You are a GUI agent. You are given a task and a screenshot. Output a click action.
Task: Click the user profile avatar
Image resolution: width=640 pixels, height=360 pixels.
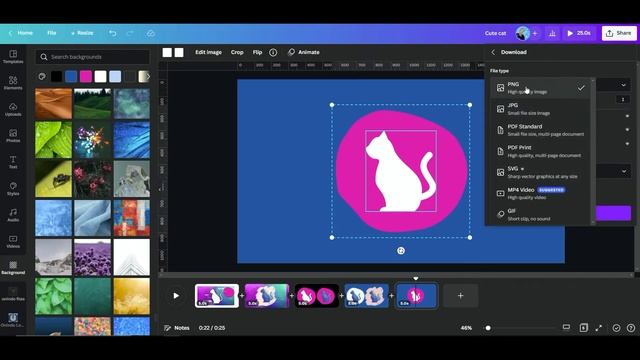(x=522, y=33)
